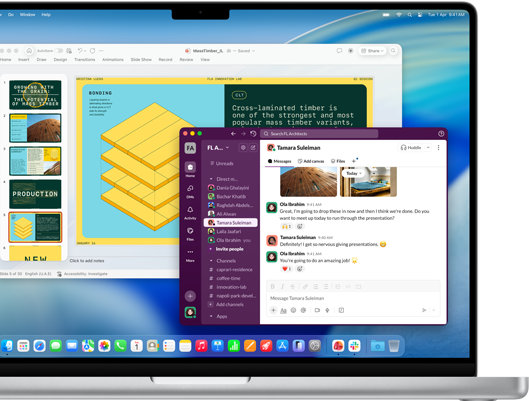Go forward using Slack's forward arrow
The image size is (529, 401).
(x=243, y=134)
